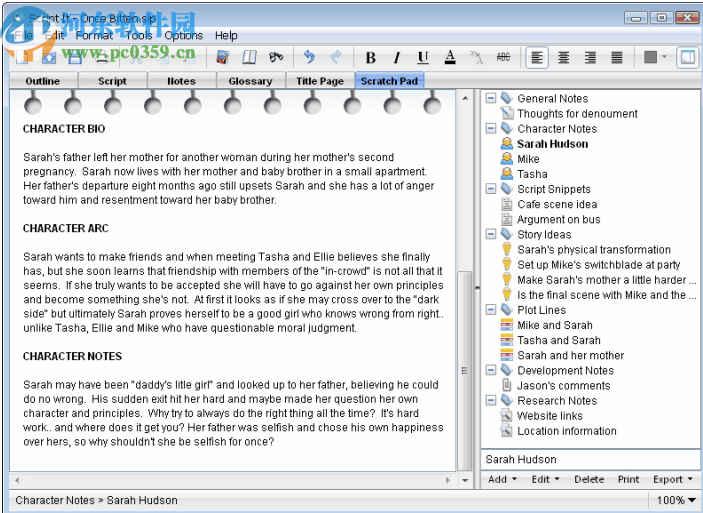Click the font color A icon

pos(450,57)
